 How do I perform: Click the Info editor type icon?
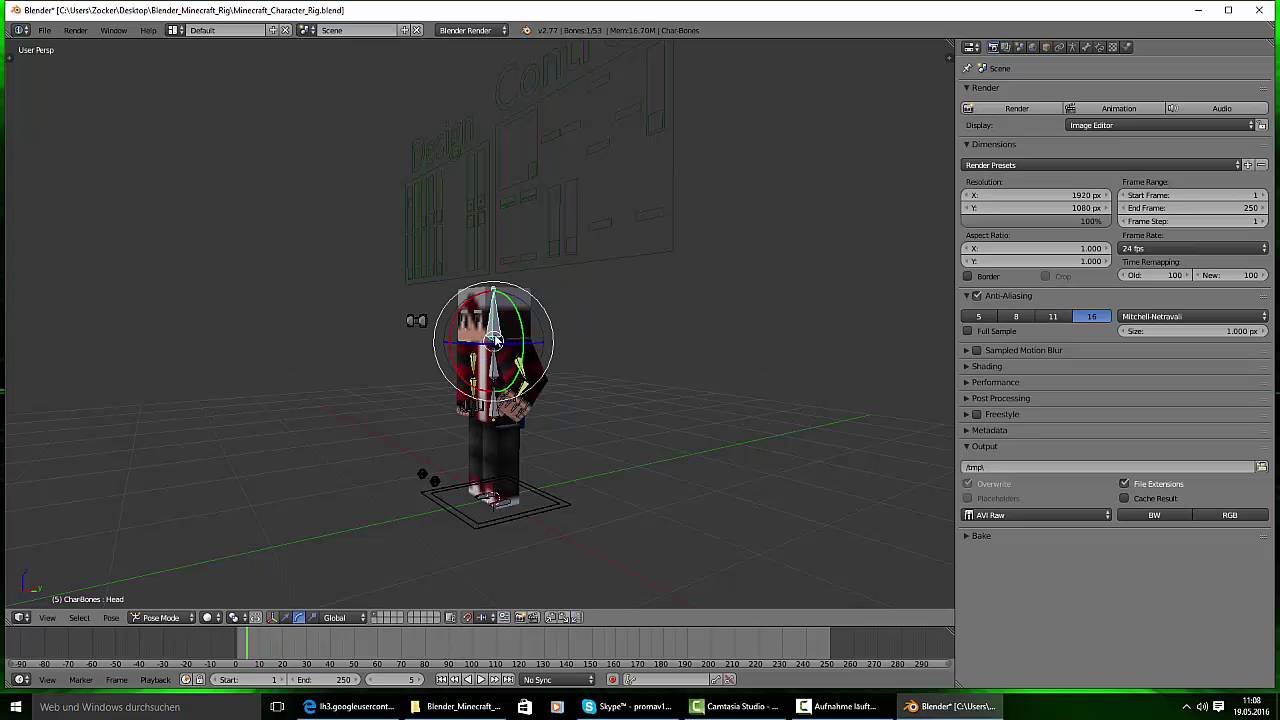click(x=21, y=30)
